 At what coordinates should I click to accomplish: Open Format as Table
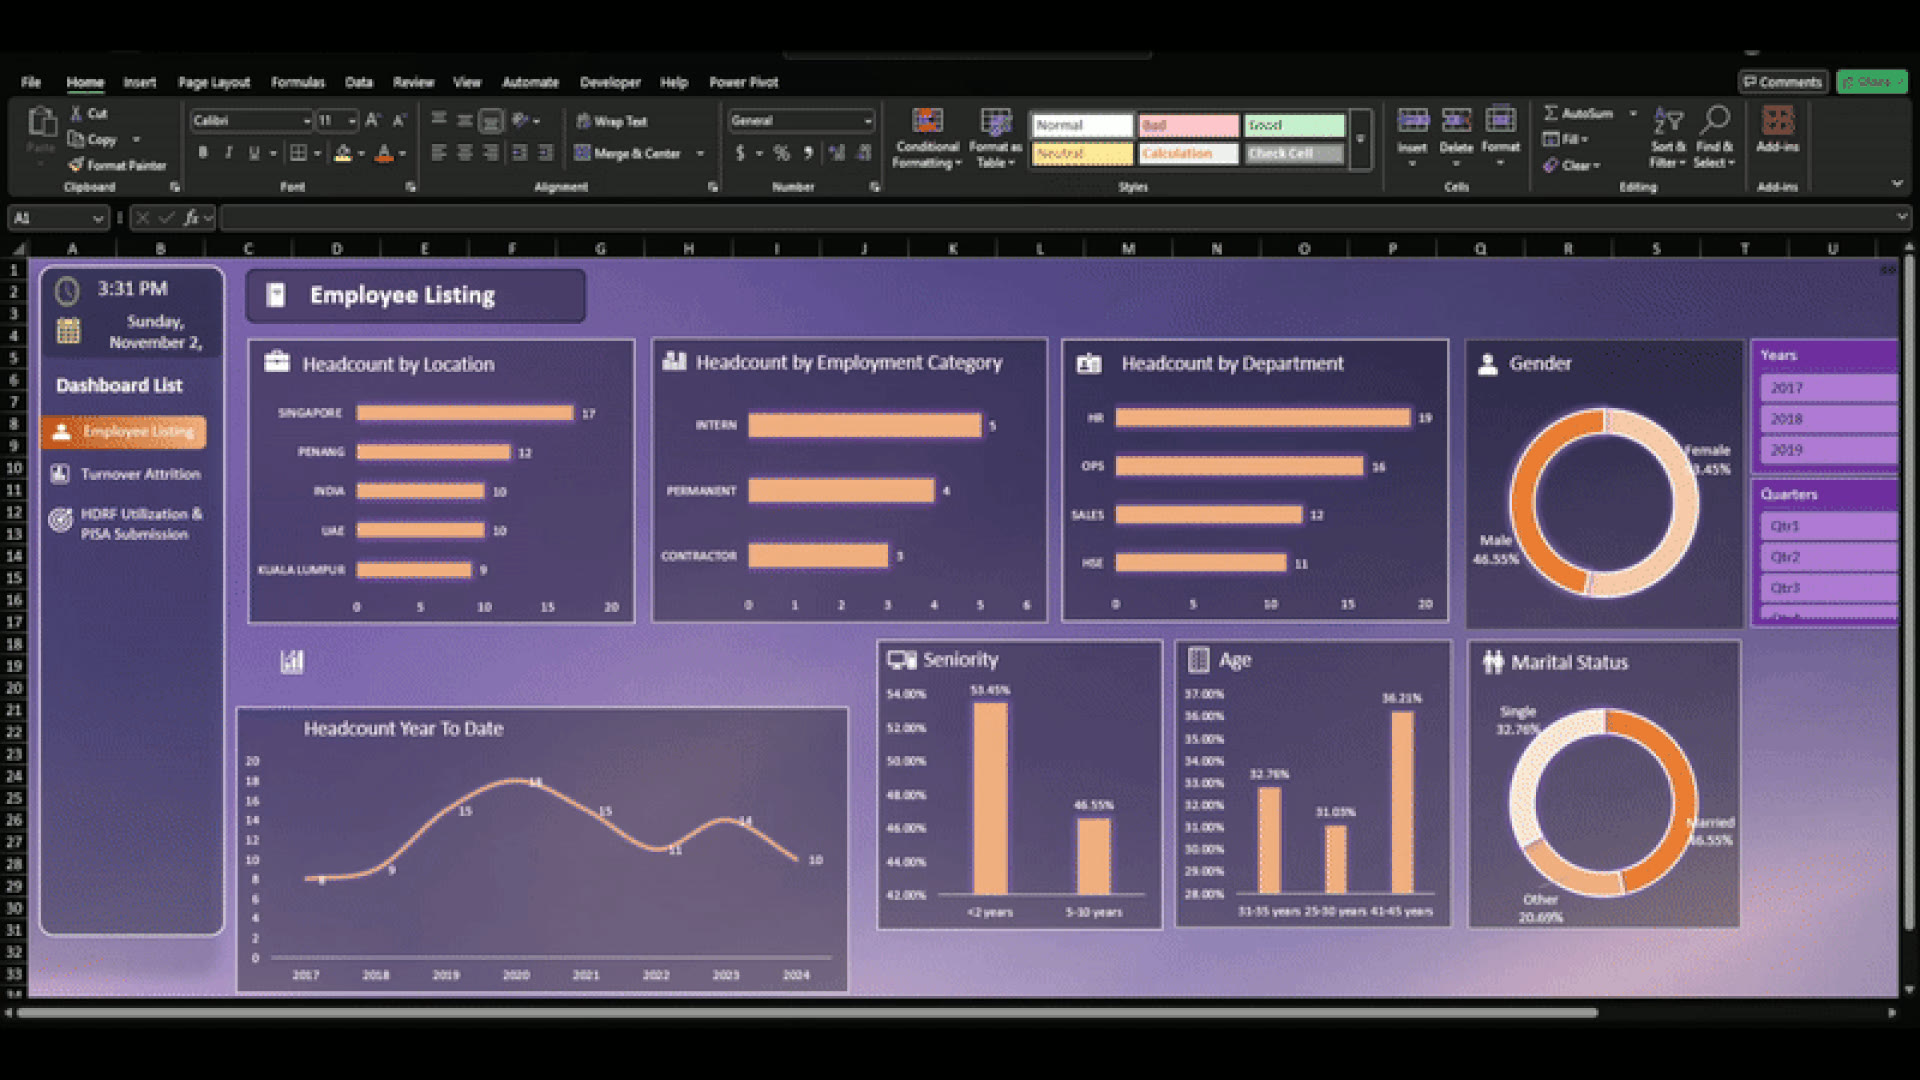point(995,138)
